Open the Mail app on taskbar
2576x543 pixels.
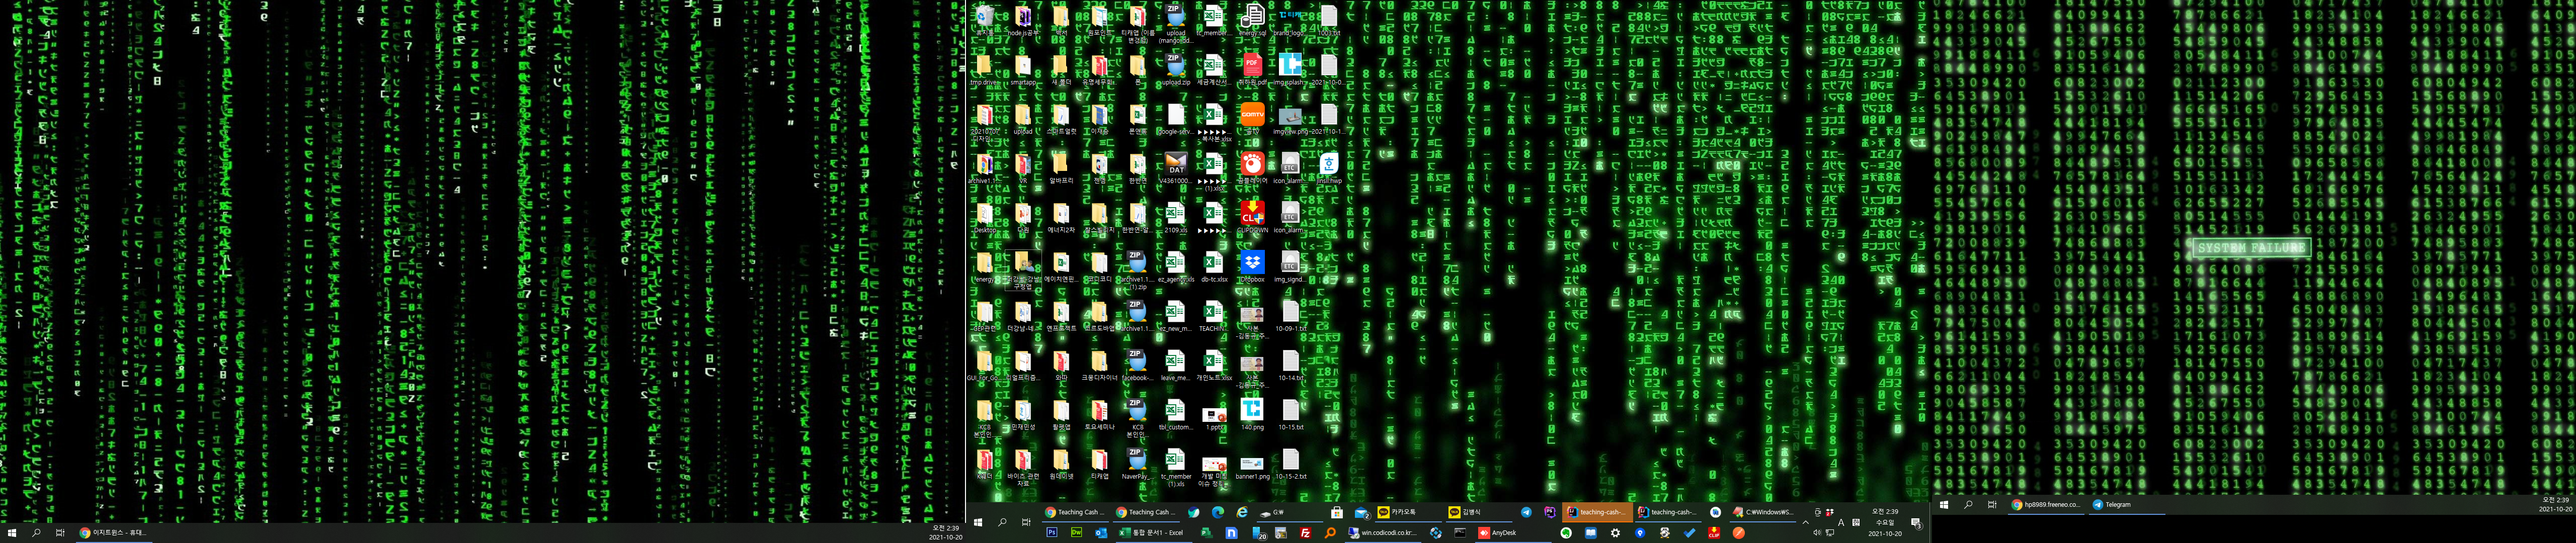(x=1362, y=512)
